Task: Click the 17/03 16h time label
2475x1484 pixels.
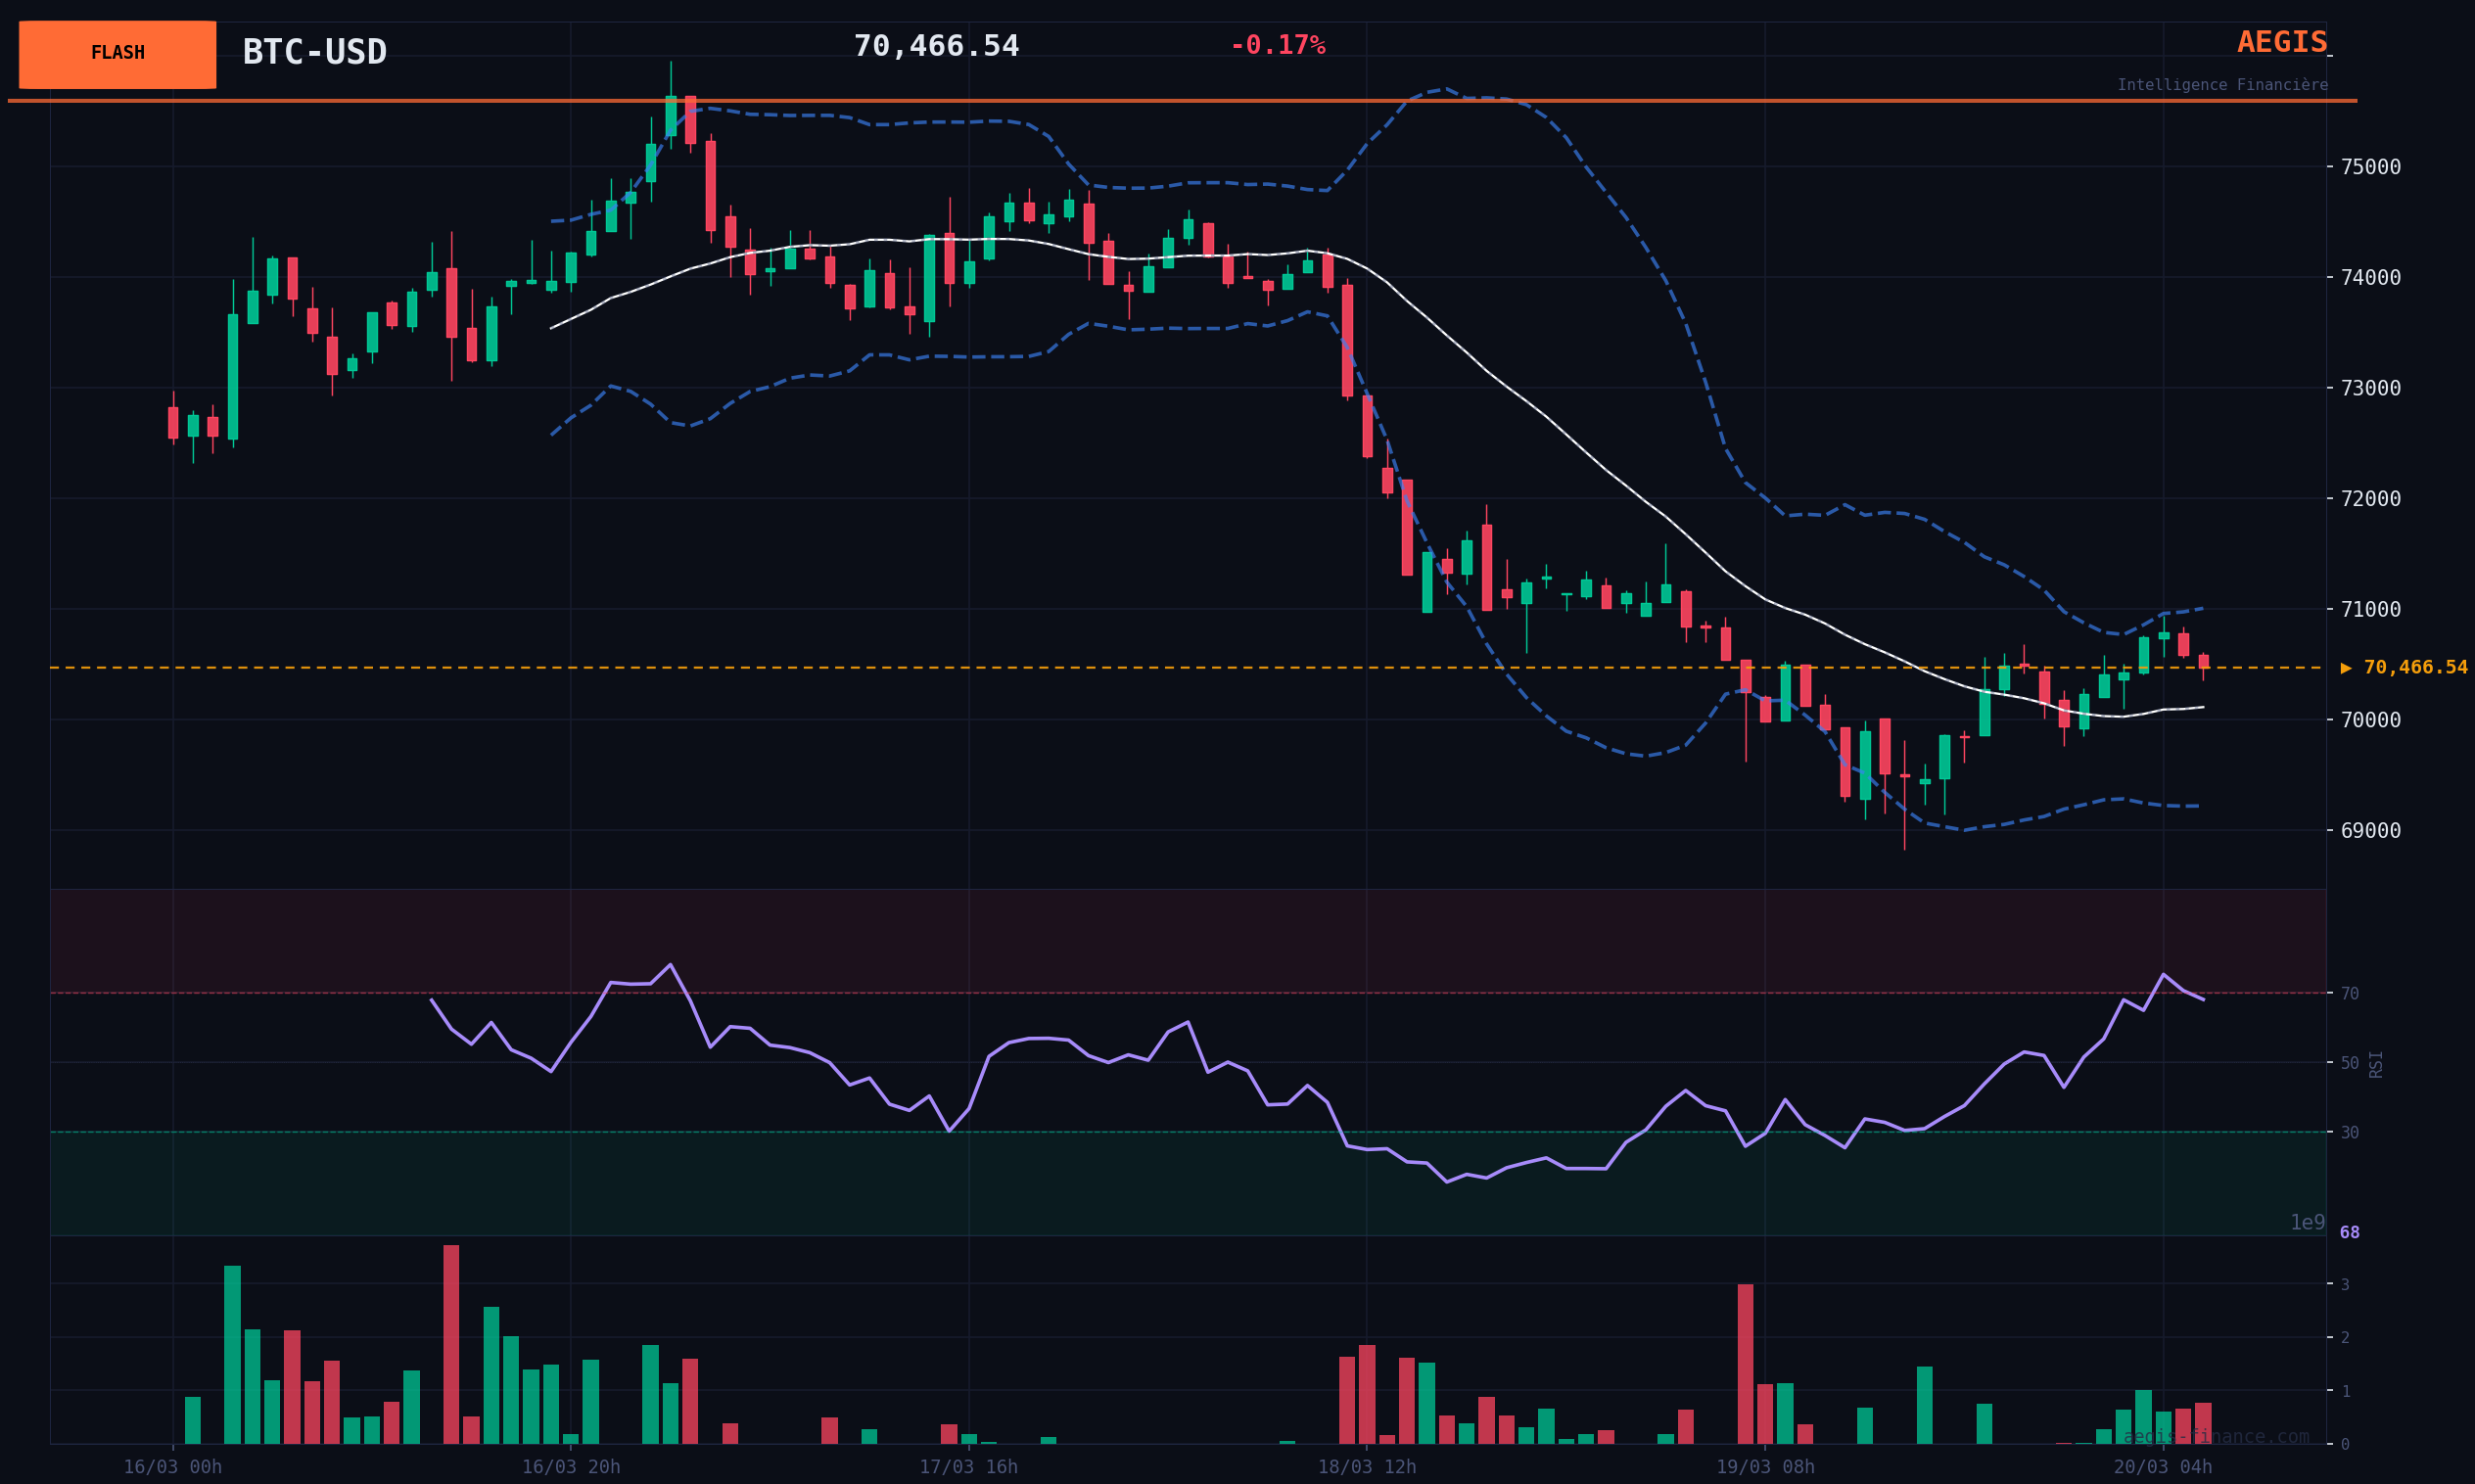Action: tap(968, 1467)
